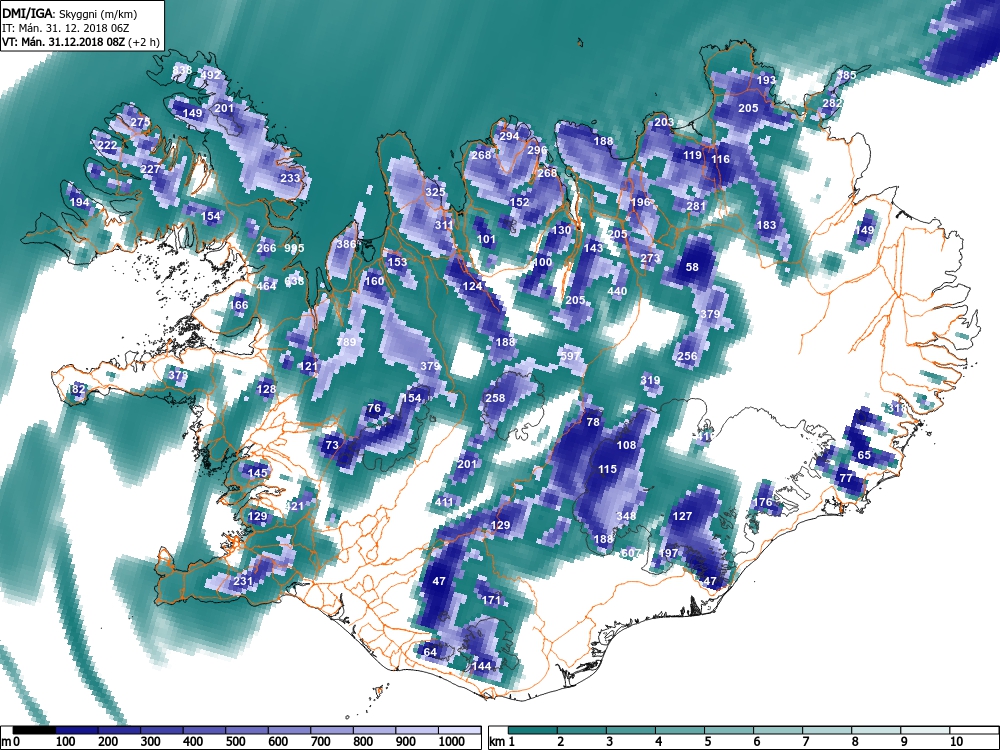Click the visibility value 115

(607, 469)
